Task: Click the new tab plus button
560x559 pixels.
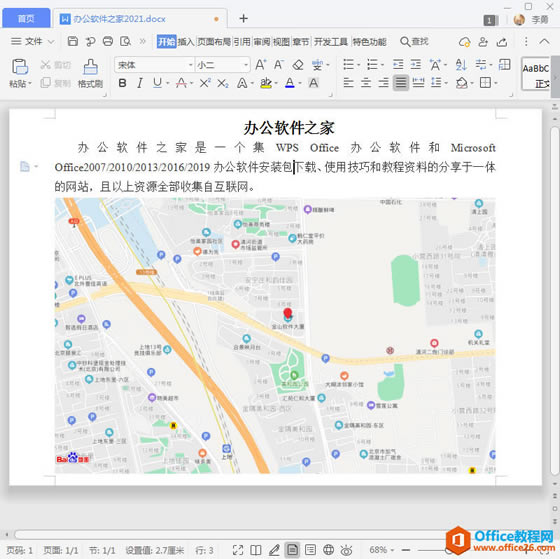Action: pos(244,18)
